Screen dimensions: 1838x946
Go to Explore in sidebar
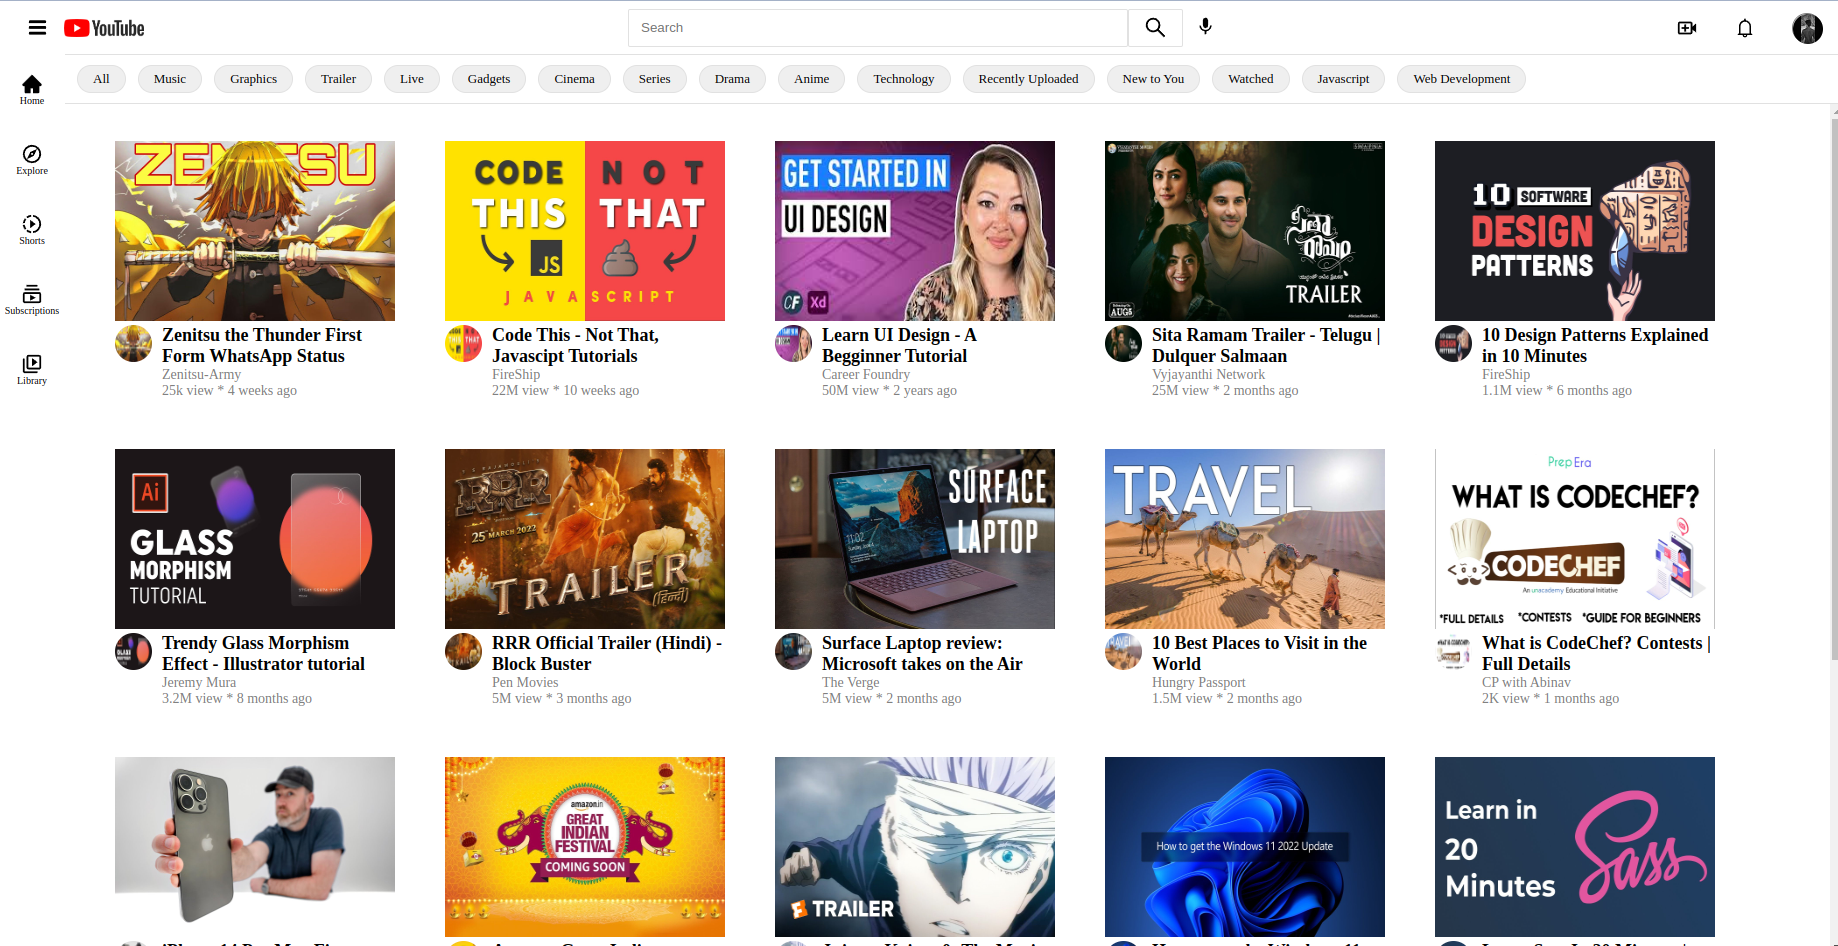coord(32,159)
